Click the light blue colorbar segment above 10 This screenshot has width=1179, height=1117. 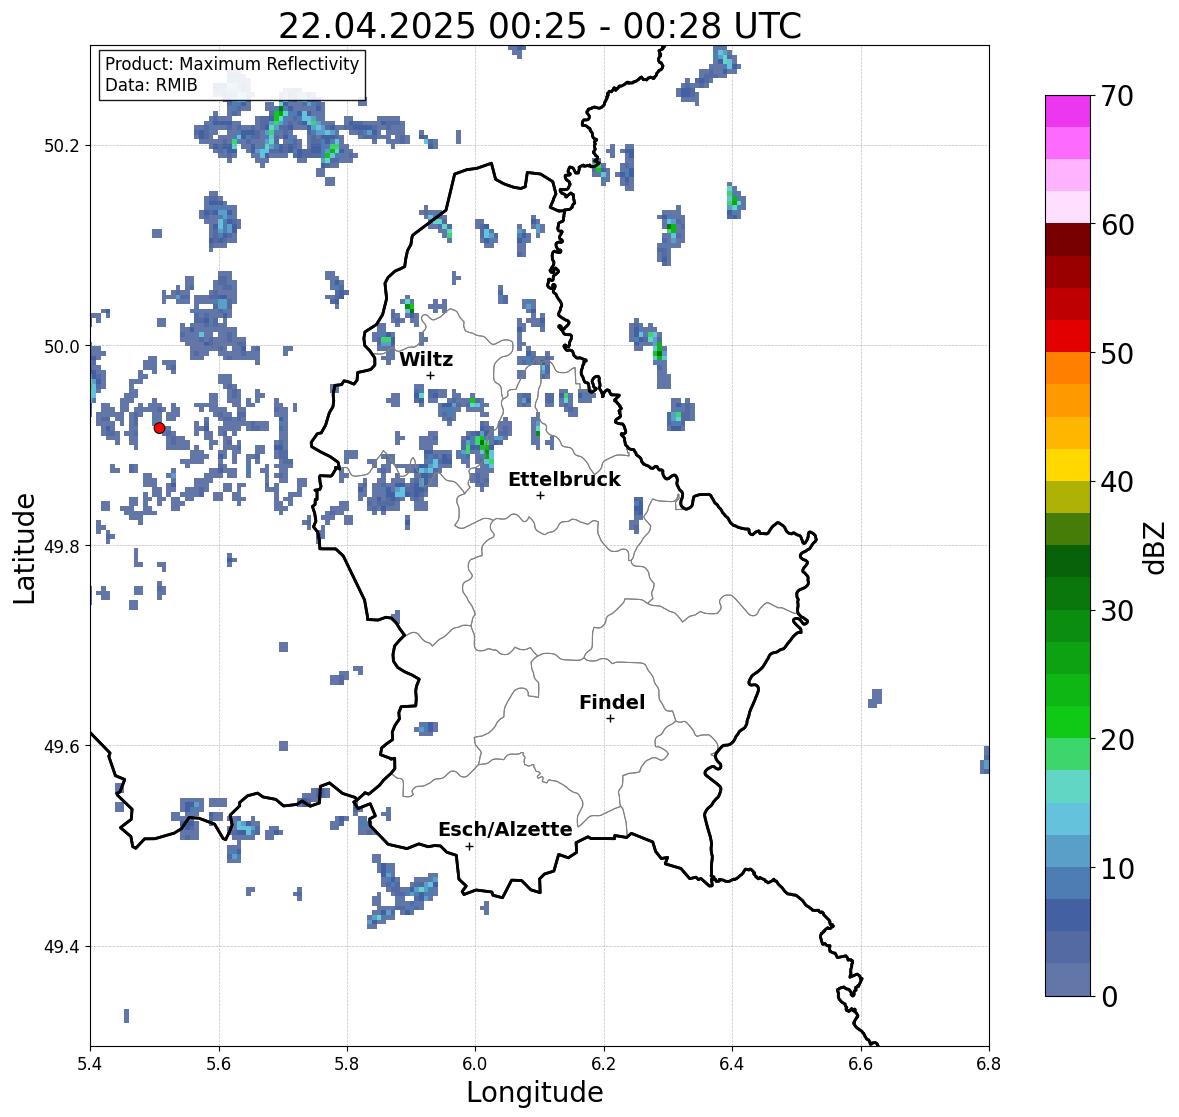[x=1068, y=850]
